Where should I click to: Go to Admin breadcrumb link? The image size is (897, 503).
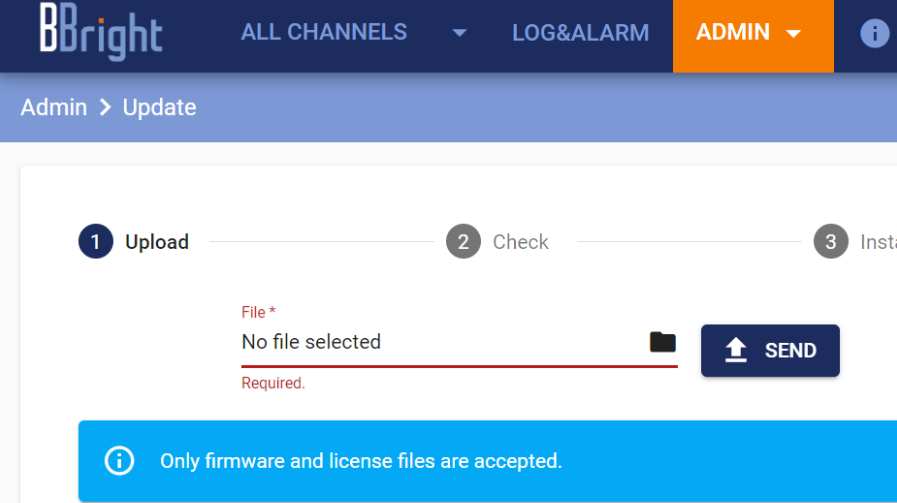click(x=54, y=107)
